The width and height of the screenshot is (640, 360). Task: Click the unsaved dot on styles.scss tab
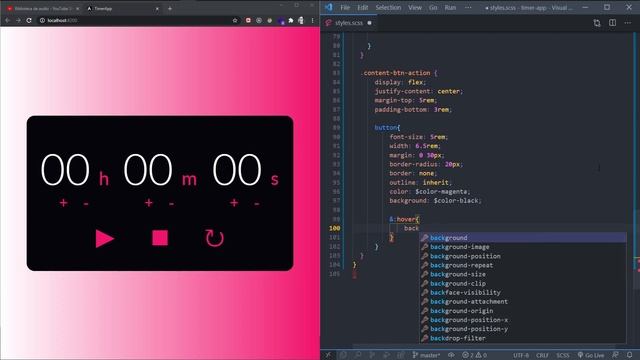pos(369,23)
